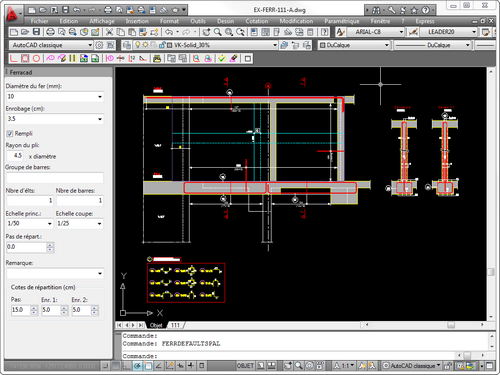500x375 pixels.
Task: Switch to the Objet model tab
Action: click(x=156, y=325)
